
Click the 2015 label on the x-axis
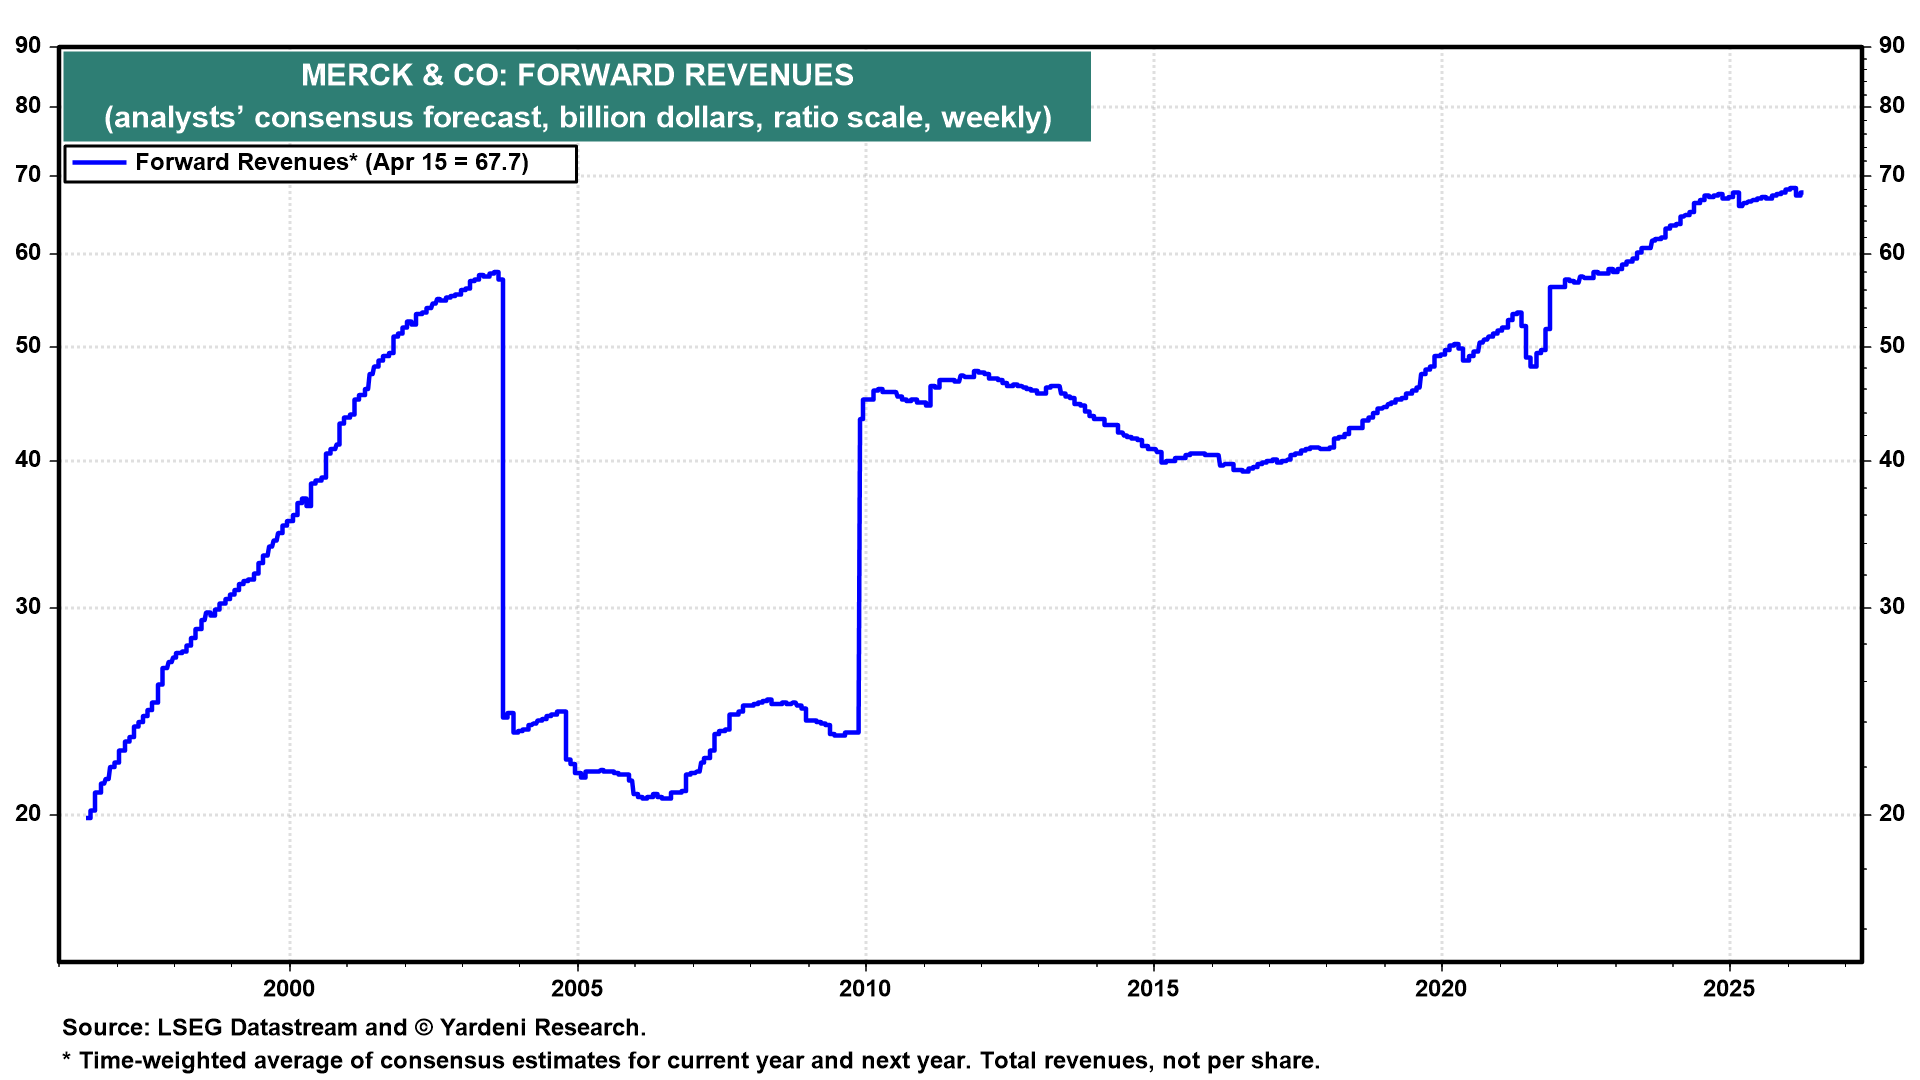[1153, 989]
